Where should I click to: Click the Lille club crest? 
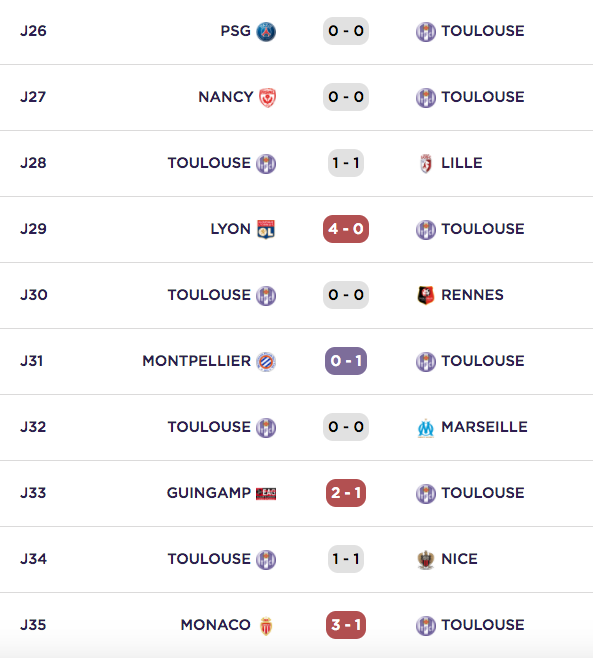coord(426,163)
